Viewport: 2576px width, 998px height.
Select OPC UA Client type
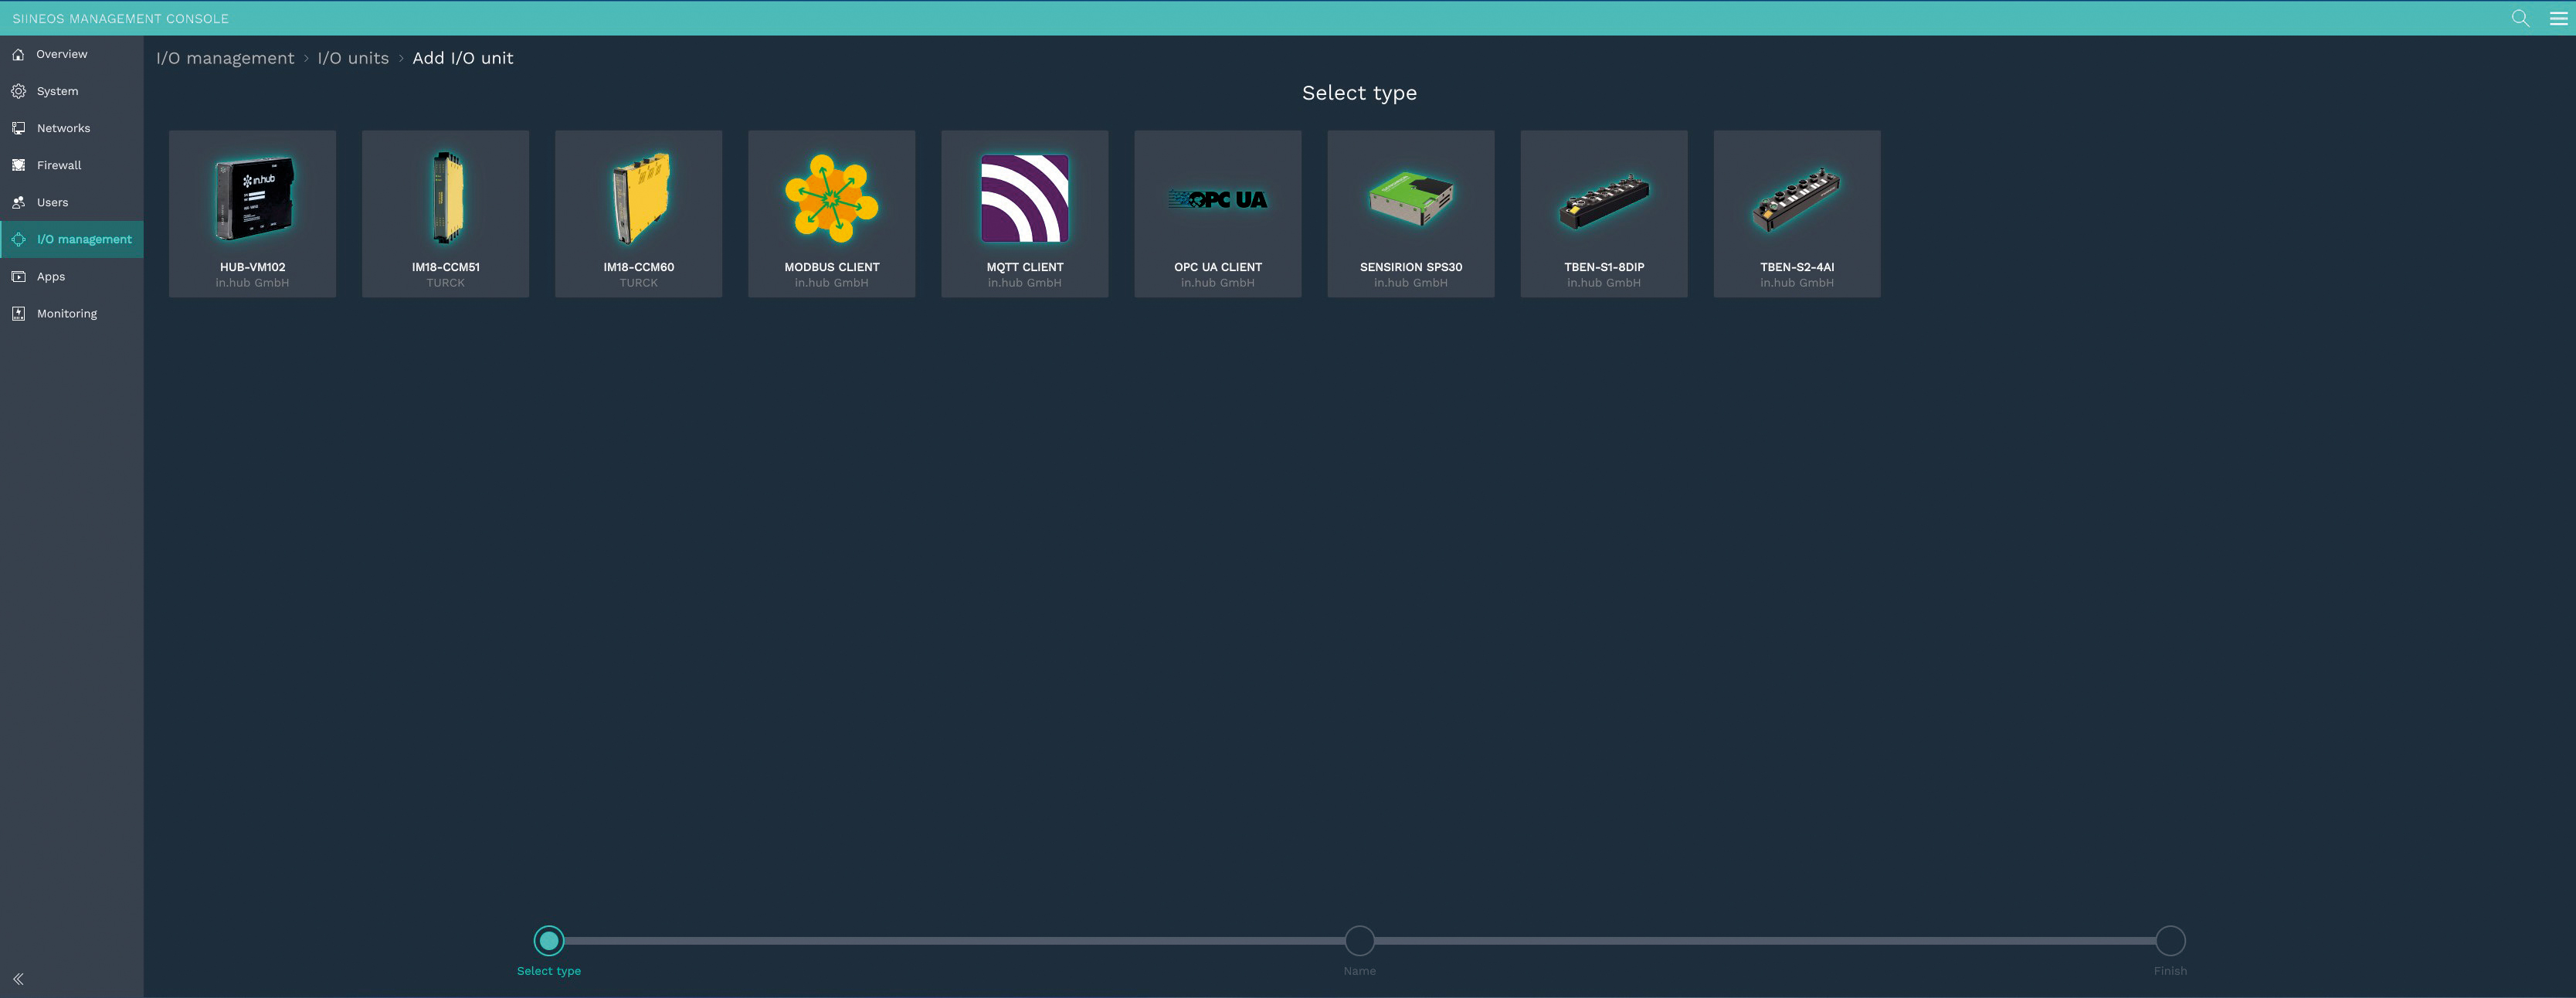click(1217, 213)
